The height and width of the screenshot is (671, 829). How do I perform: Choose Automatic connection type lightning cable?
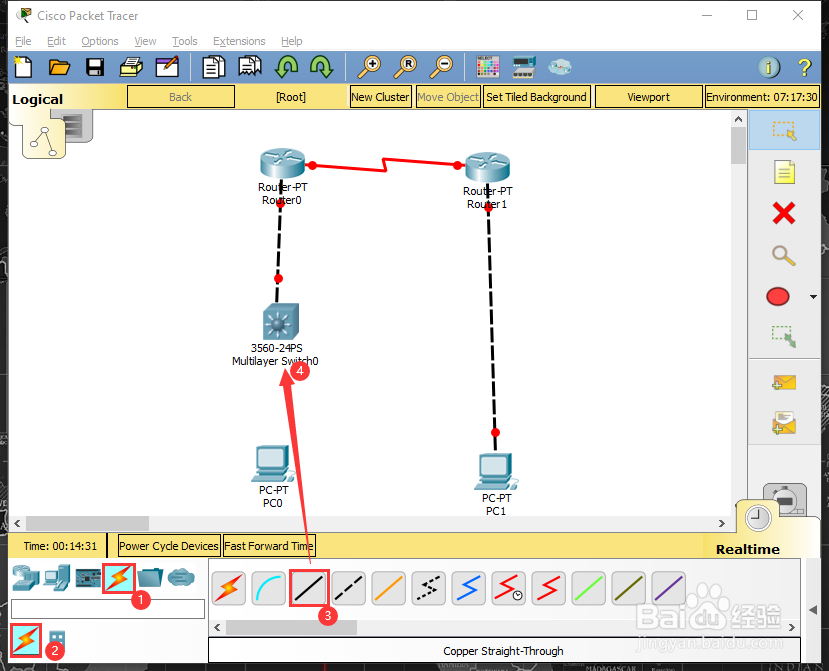pos(228,588)
